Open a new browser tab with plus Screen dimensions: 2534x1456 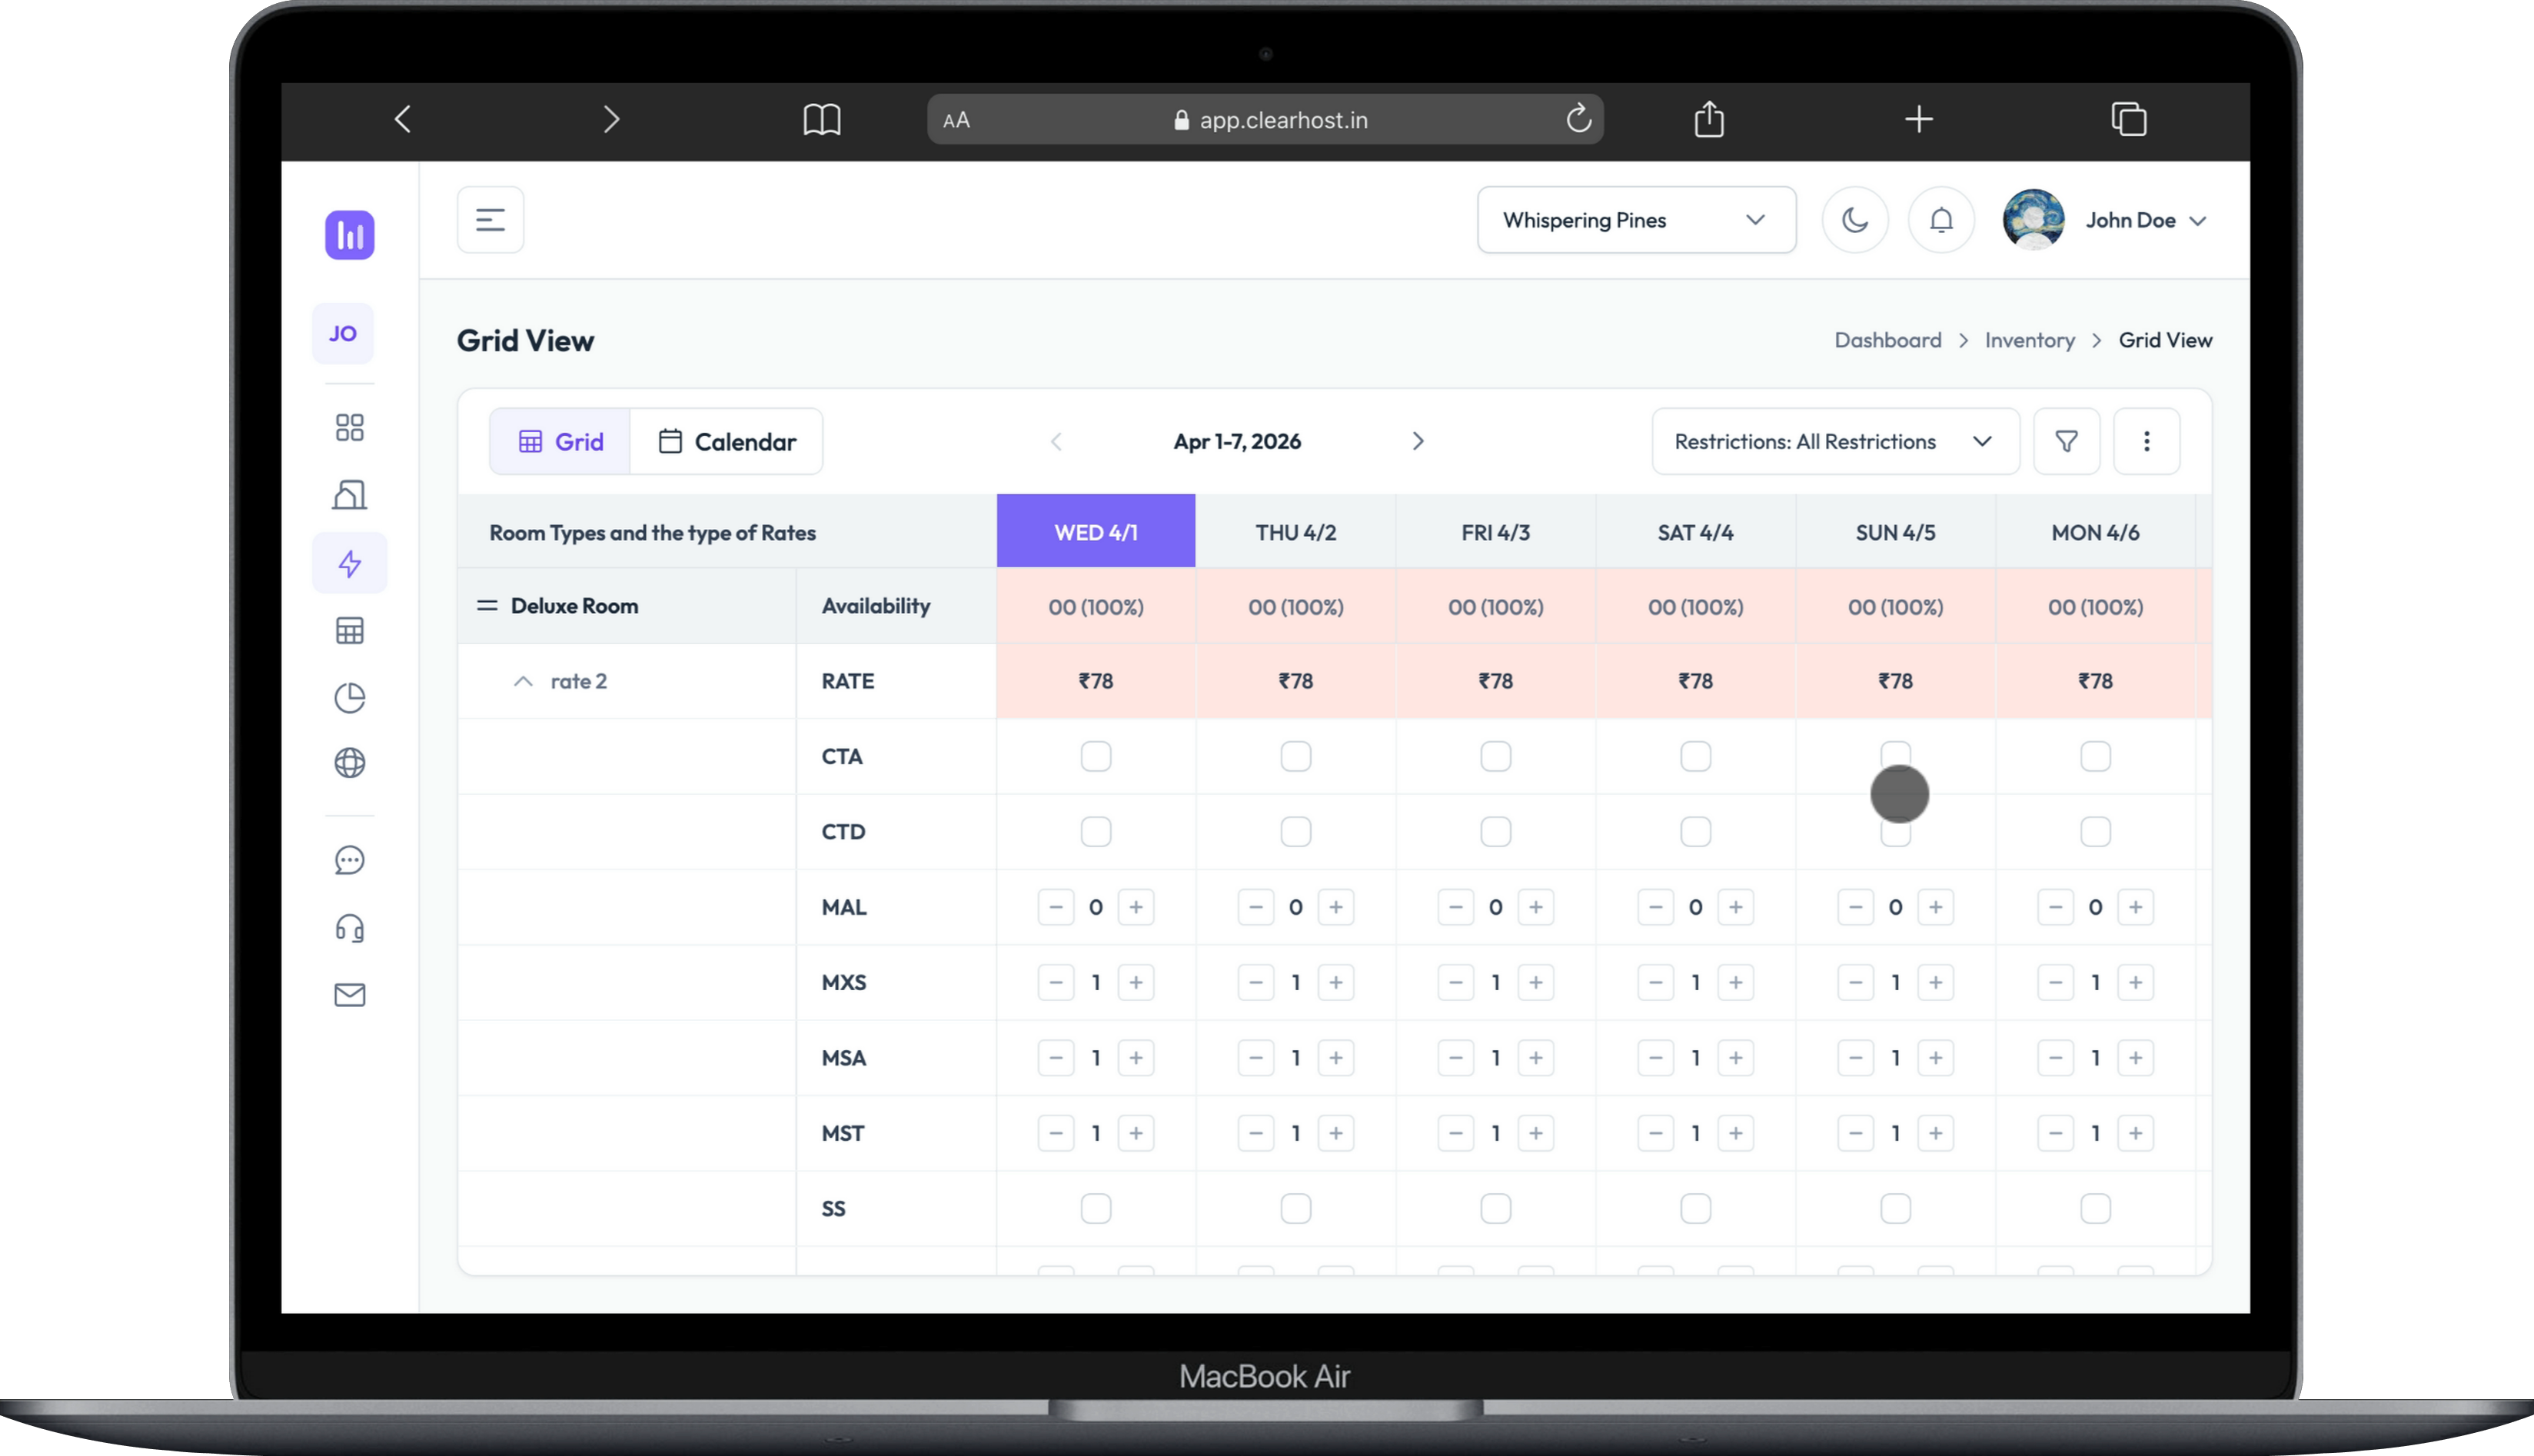(x=1918, y=119)
